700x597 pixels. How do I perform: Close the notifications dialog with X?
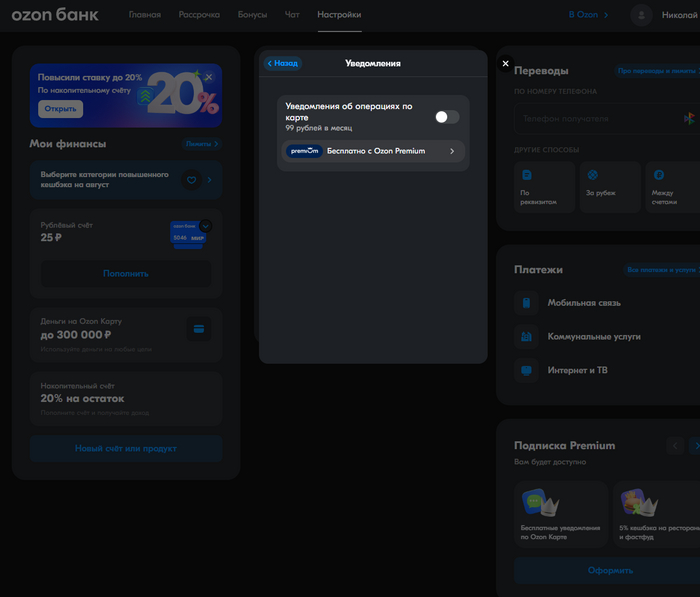[505, 63]
